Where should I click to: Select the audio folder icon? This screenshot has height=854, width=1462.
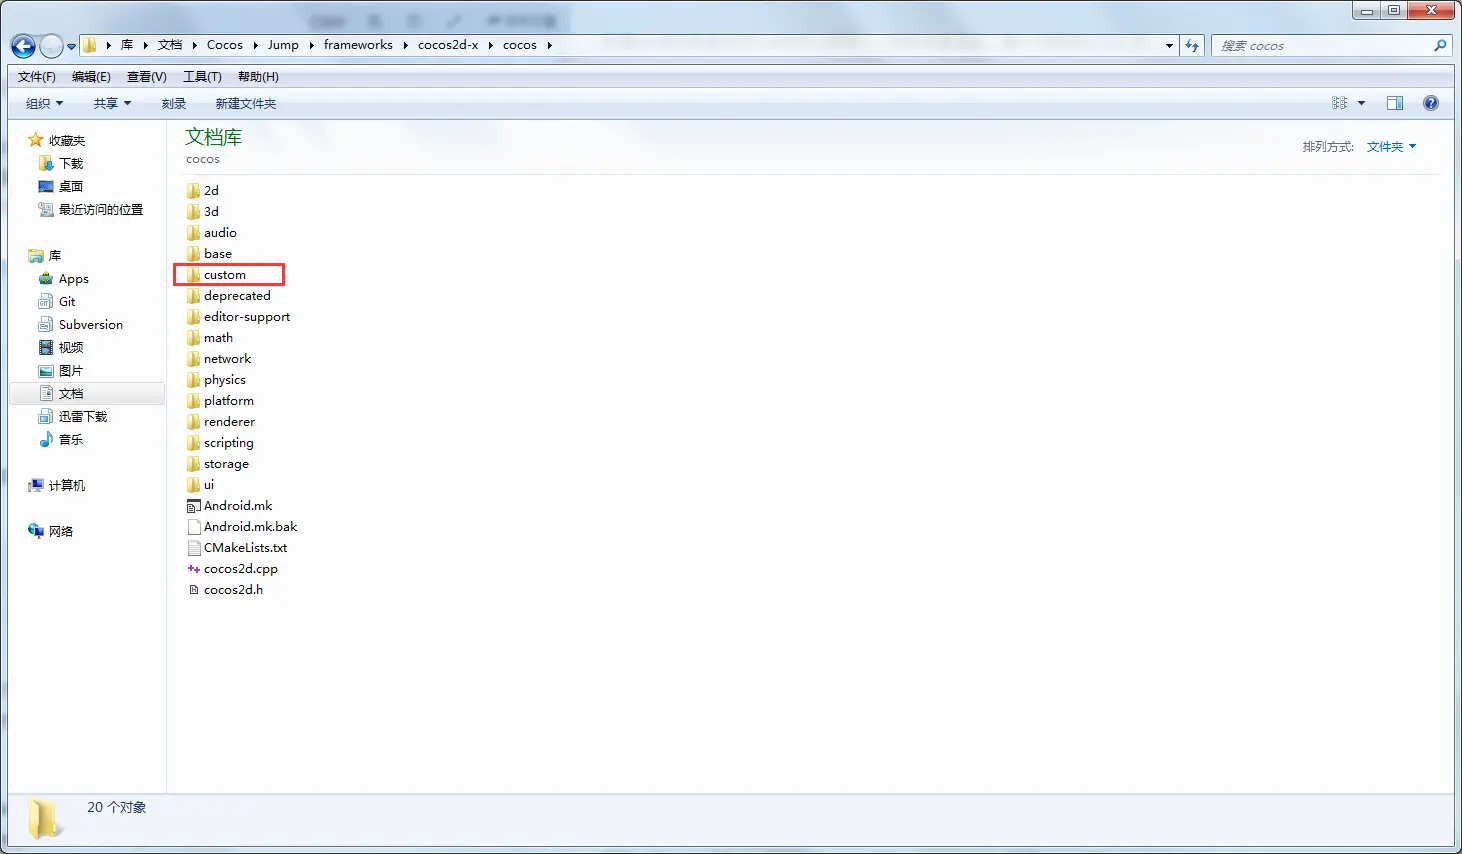(193, 232)
